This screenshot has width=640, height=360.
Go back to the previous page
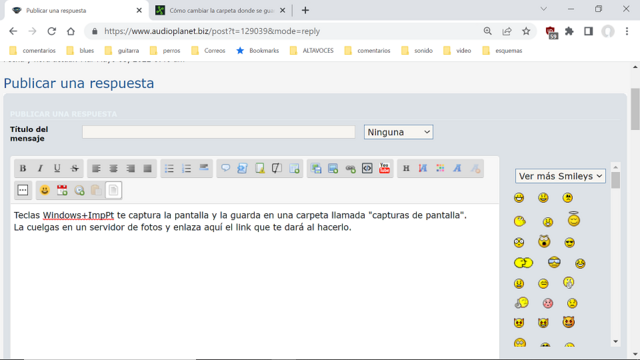13,31
